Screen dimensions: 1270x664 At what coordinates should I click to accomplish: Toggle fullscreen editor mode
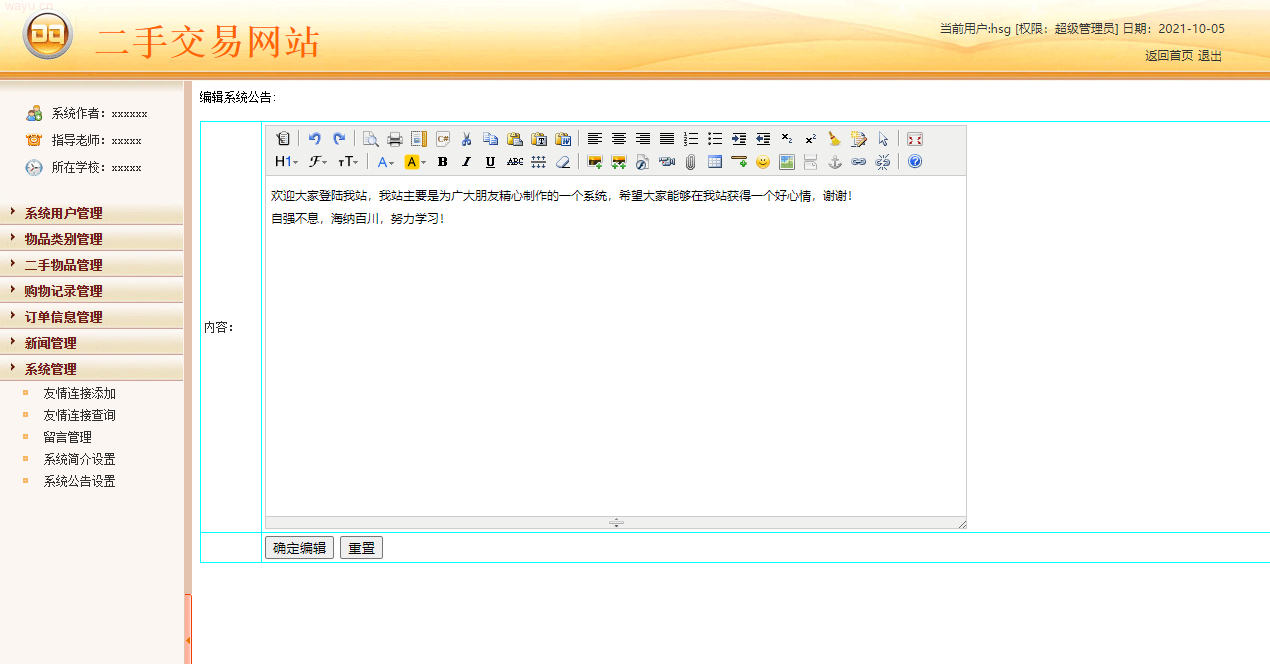coord(914,139)
